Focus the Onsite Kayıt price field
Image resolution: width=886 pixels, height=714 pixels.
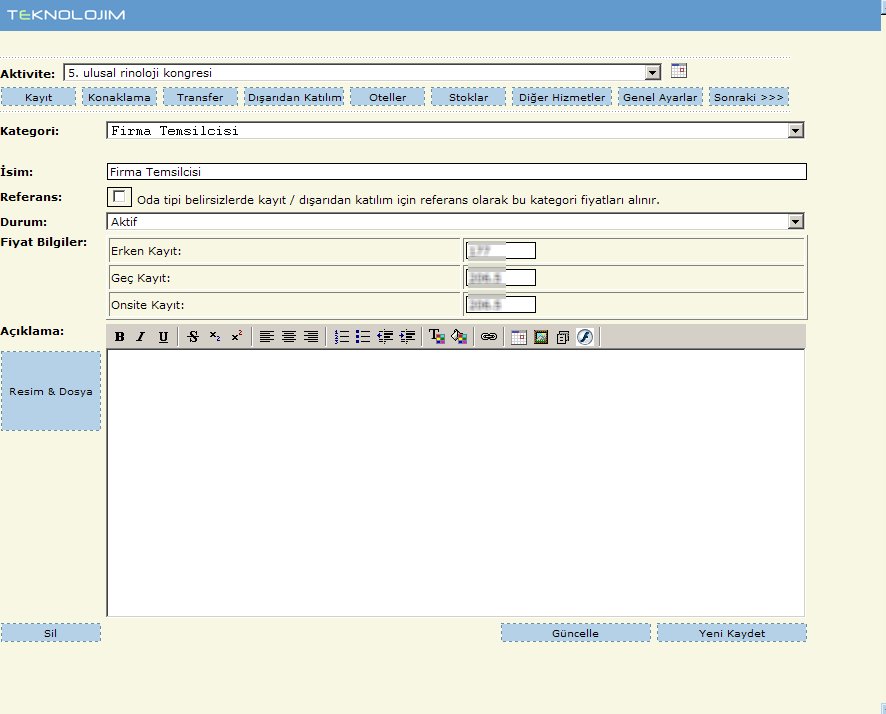tap(501, 304)
